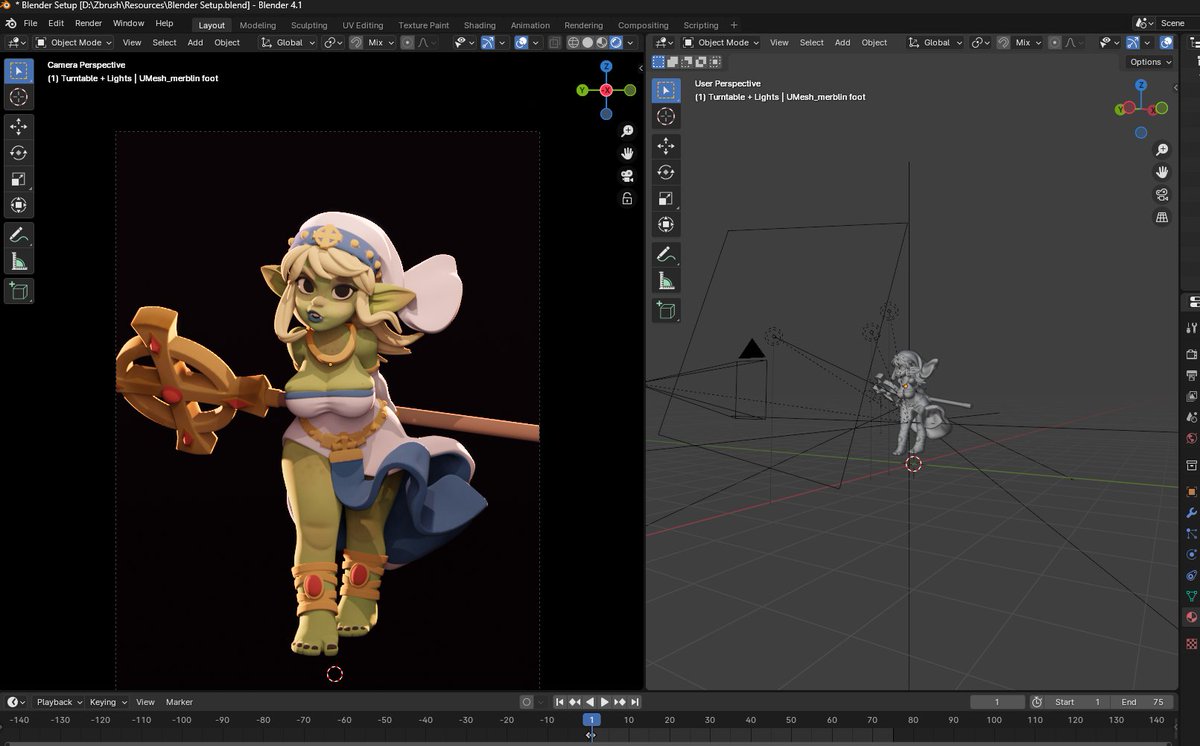Click the current frame field in timeline
The height and width of the screenshot is (746, 1200).
coord(997,702)
